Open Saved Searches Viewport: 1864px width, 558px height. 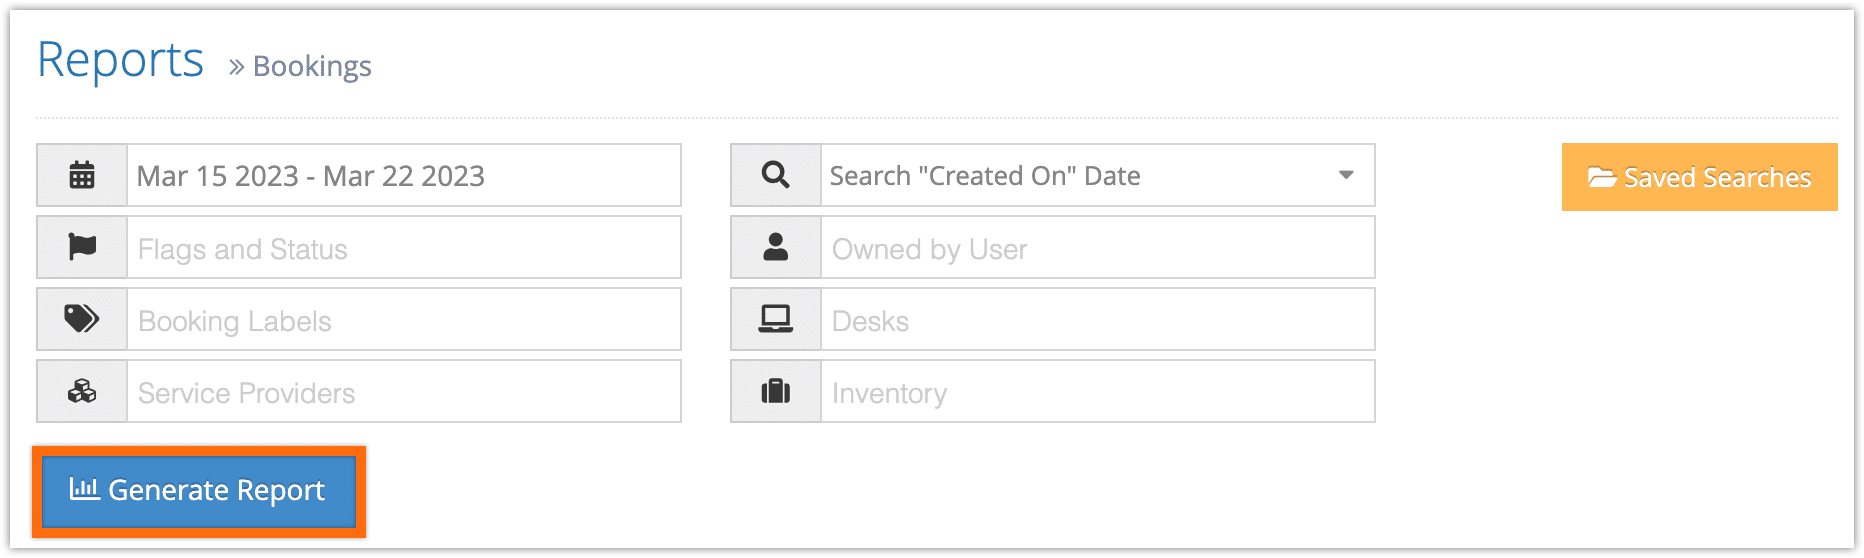[1699, 177]
